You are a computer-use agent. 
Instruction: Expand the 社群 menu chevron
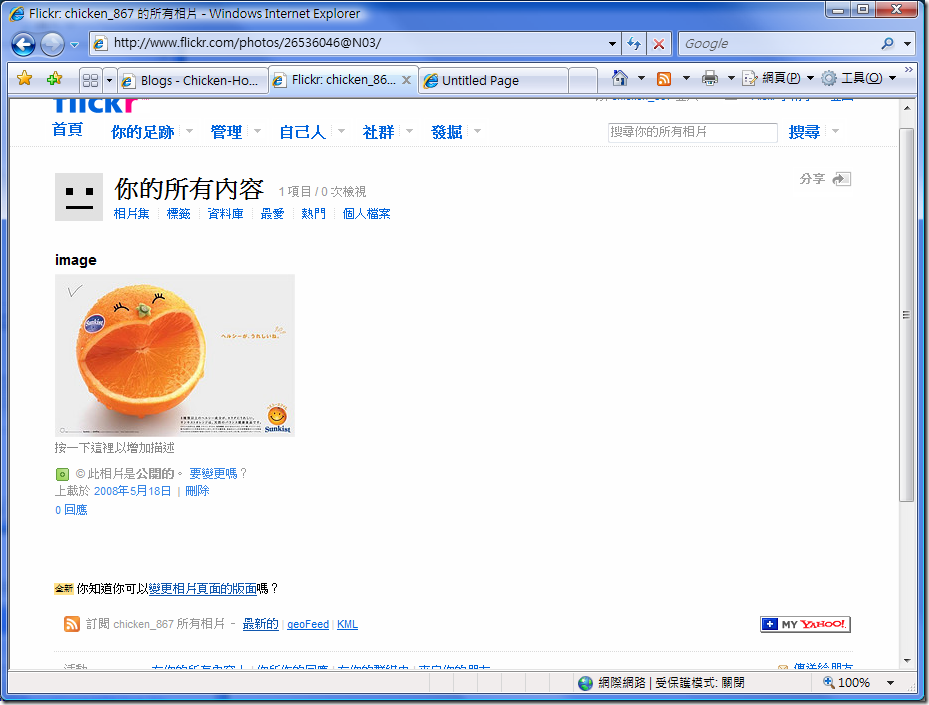click(x=409, y=131)
